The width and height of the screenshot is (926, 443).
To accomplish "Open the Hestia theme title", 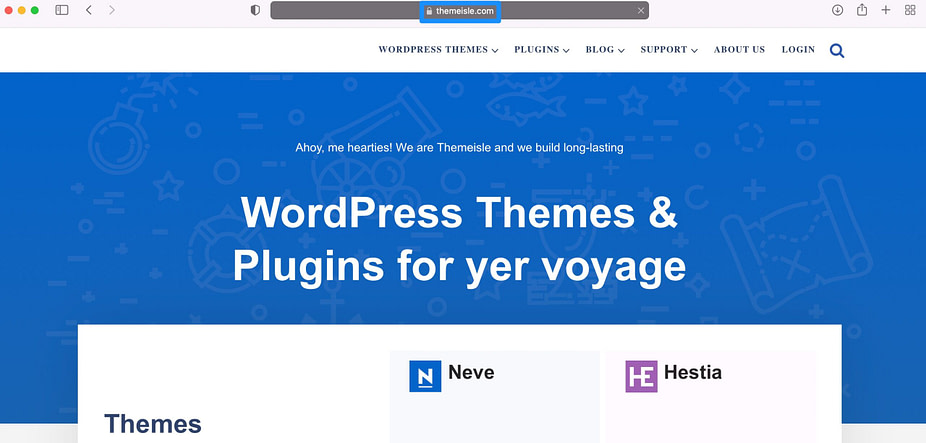I will click(x=693, y=372).
